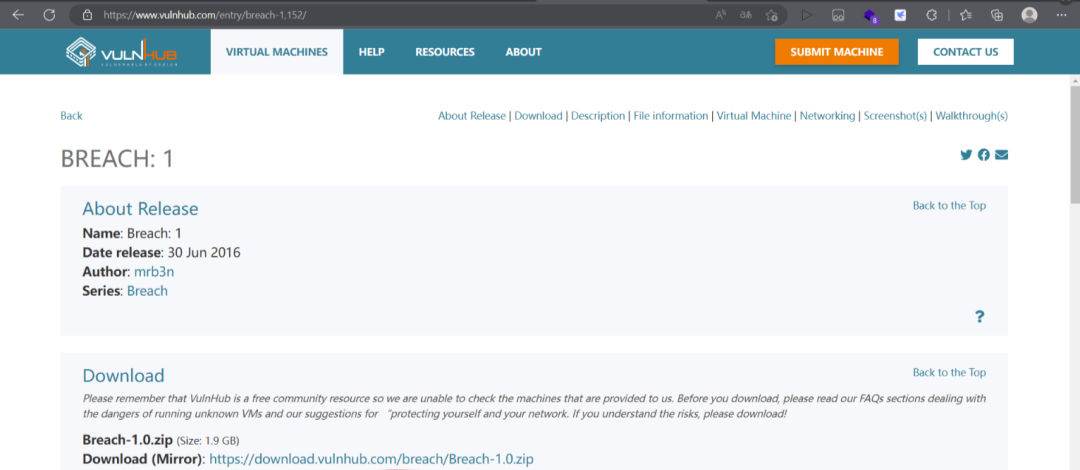Image resolution: width=1080 pixels, height=470 pixels.
Task: Jump to Walkthrough(s) anchor link
Action: click(x=972, y=116)
